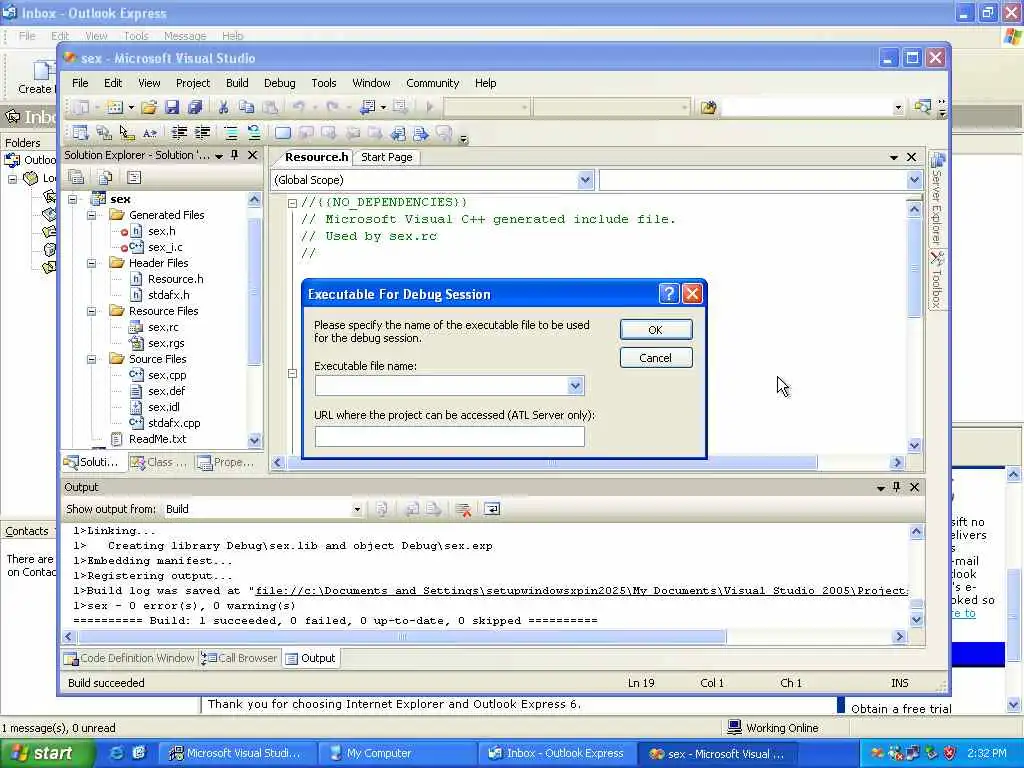
Task: Click the Display Word Completion icon
Action: point(150,133)
